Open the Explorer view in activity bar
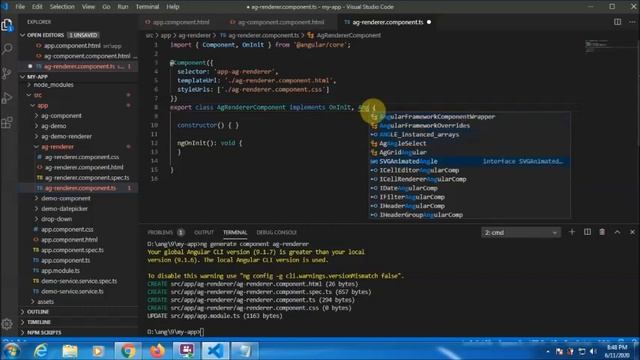Screen dimensions: 640x360 [x=7, y=25]
